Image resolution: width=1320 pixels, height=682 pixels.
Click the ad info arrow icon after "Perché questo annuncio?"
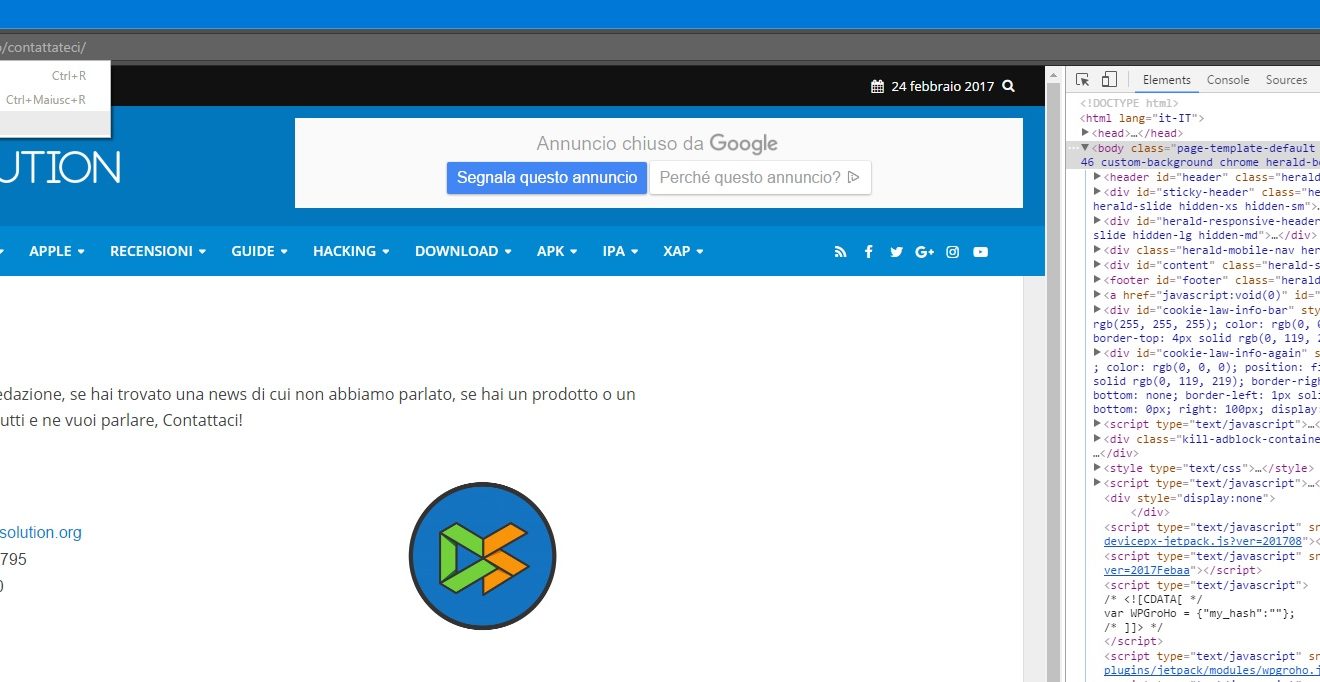(x=853, y=178)
